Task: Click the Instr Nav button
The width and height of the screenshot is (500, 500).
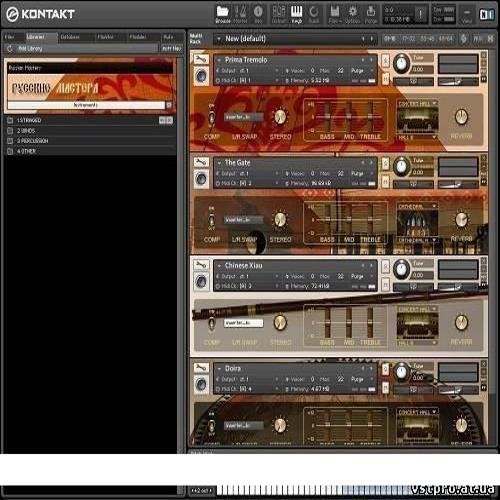Action: point(171,49)
